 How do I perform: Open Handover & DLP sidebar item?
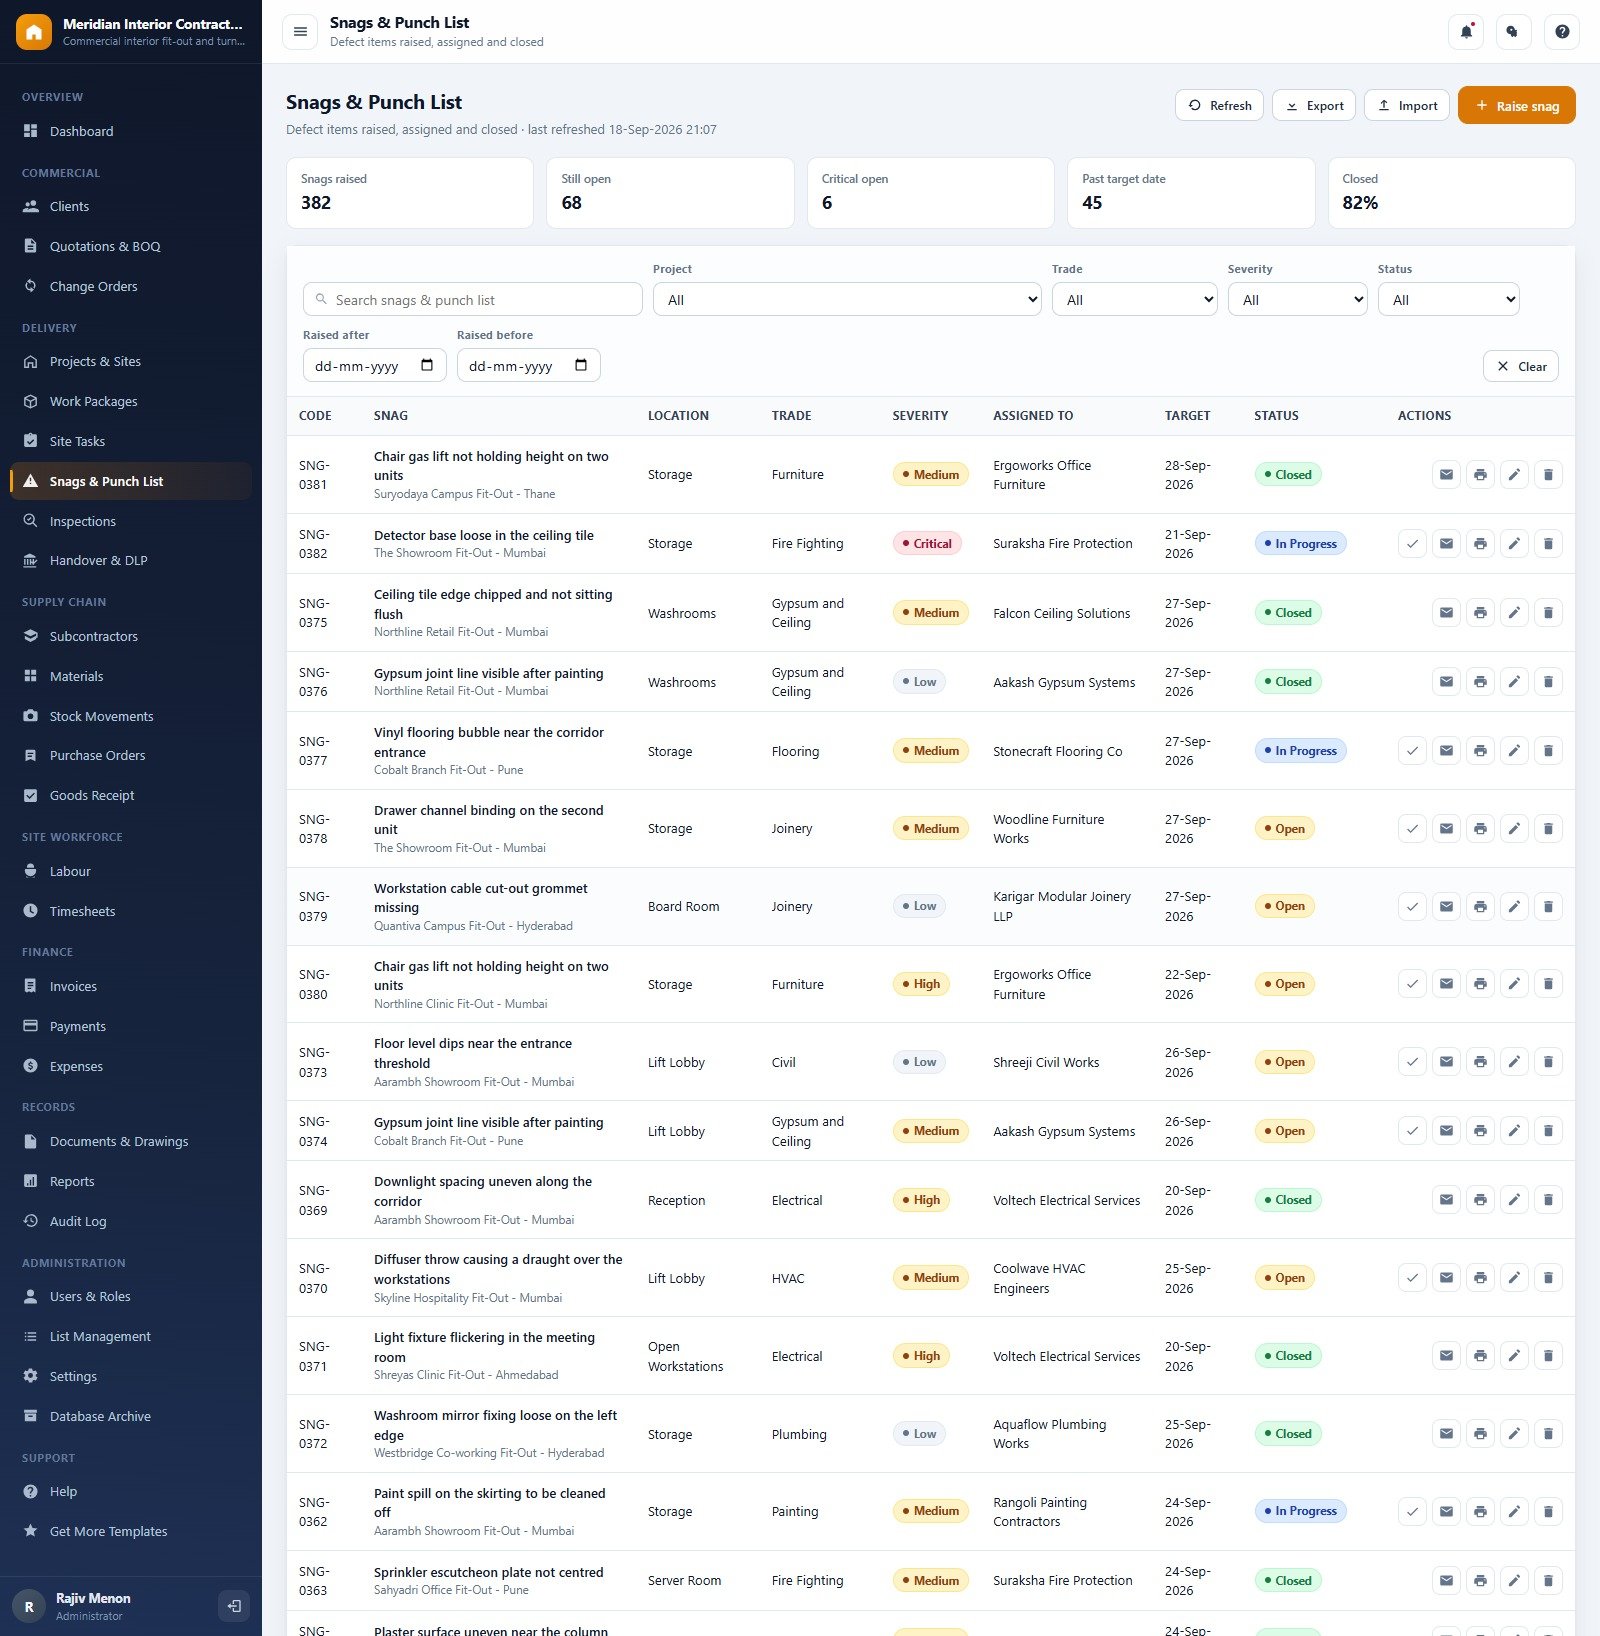[131, 560]
